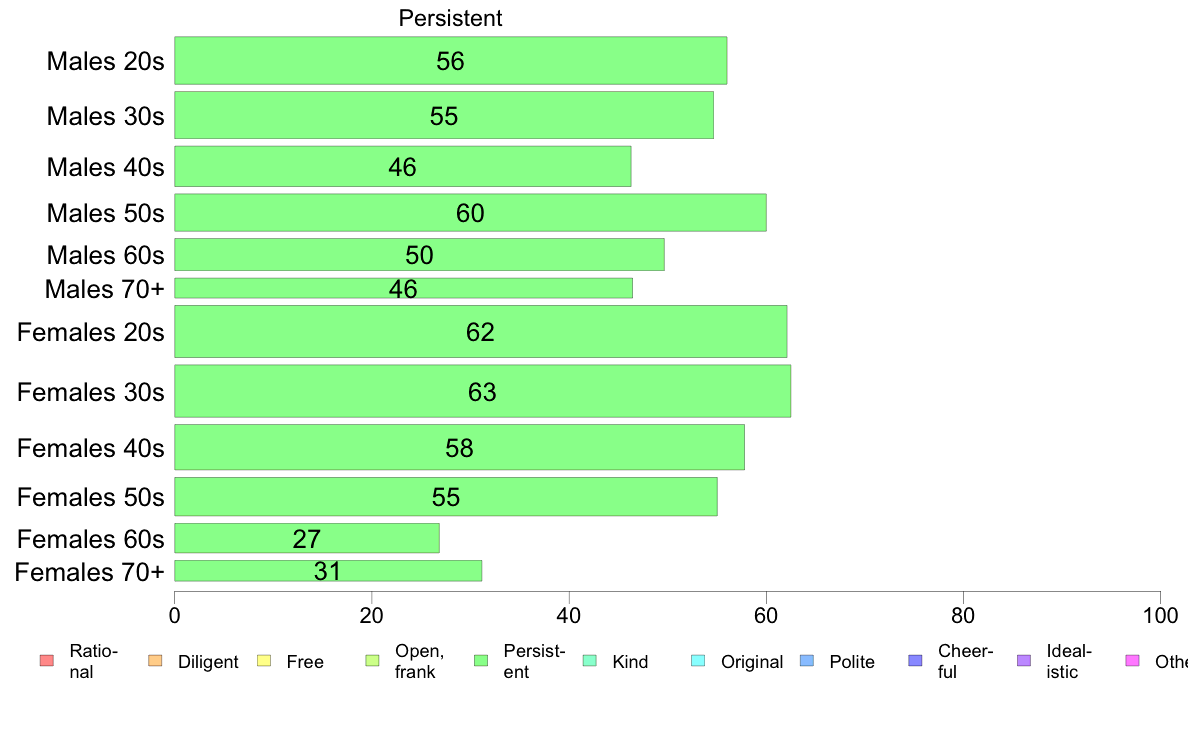1188x736 pixels.
Task: Click the Males 20s bar showing 56
Action: click(451, 61)
